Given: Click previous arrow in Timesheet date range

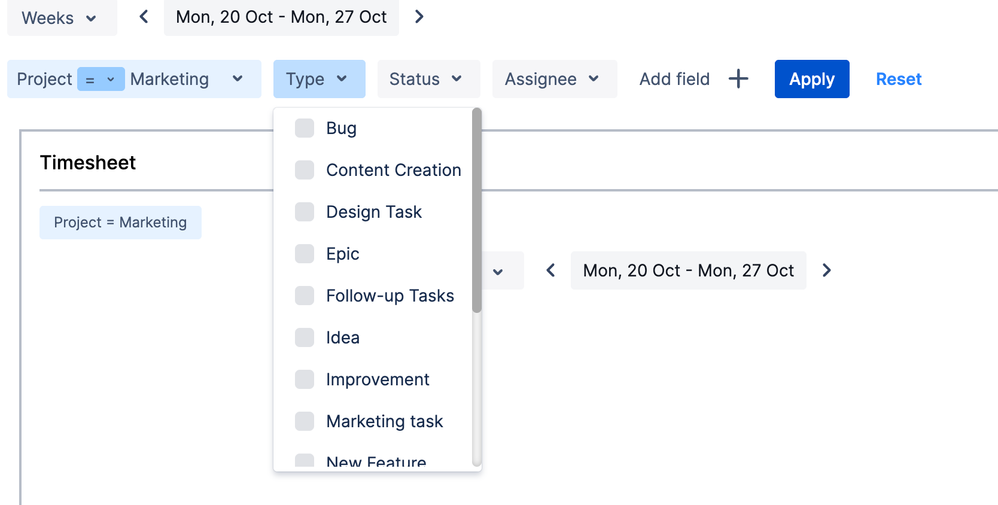Looking at the screenshot, I should pos(550,270).
